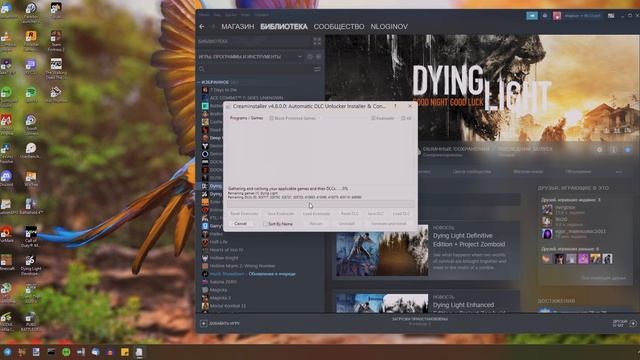Open Dying Light Enhanced news article
The width and height of the screenshot is (640, 360).
pos(463,305)
